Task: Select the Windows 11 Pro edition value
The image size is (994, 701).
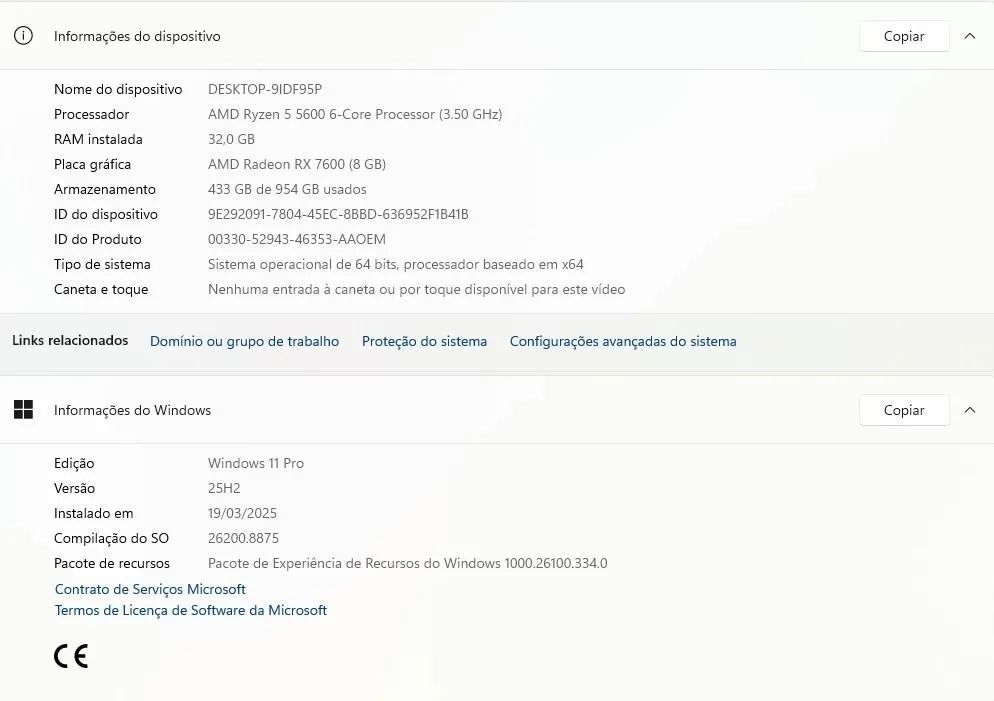Action: click(256, 463)
